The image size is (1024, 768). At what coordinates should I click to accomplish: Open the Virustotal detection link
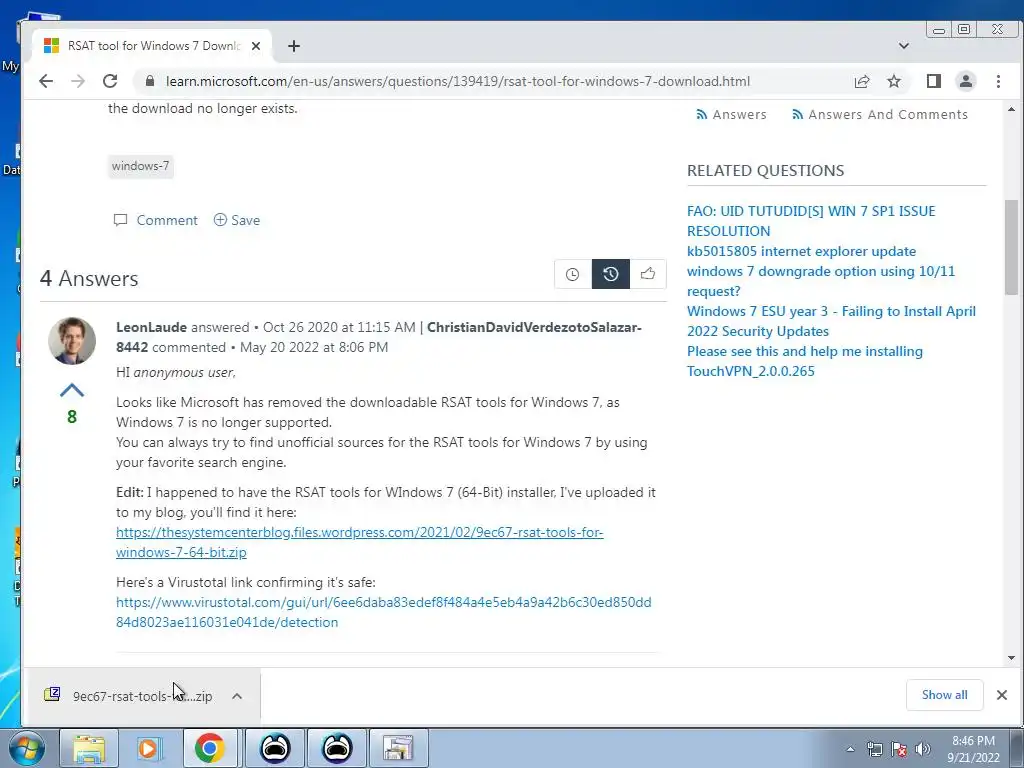coord(383,612)
